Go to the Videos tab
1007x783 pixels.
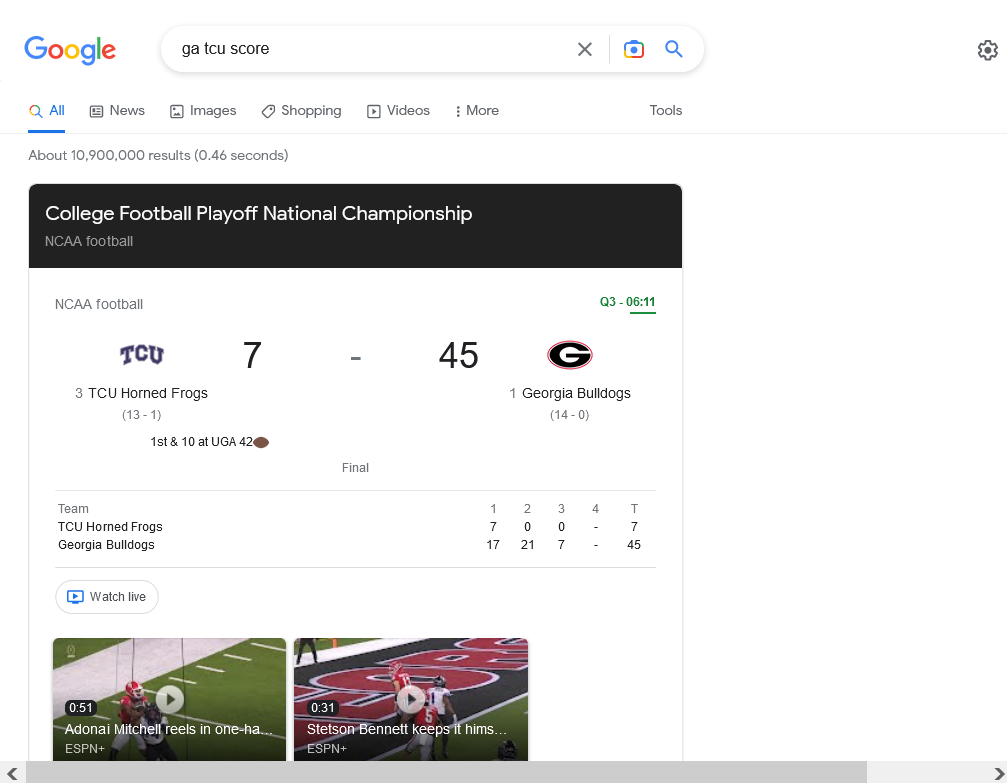click(x=398, y=111)
